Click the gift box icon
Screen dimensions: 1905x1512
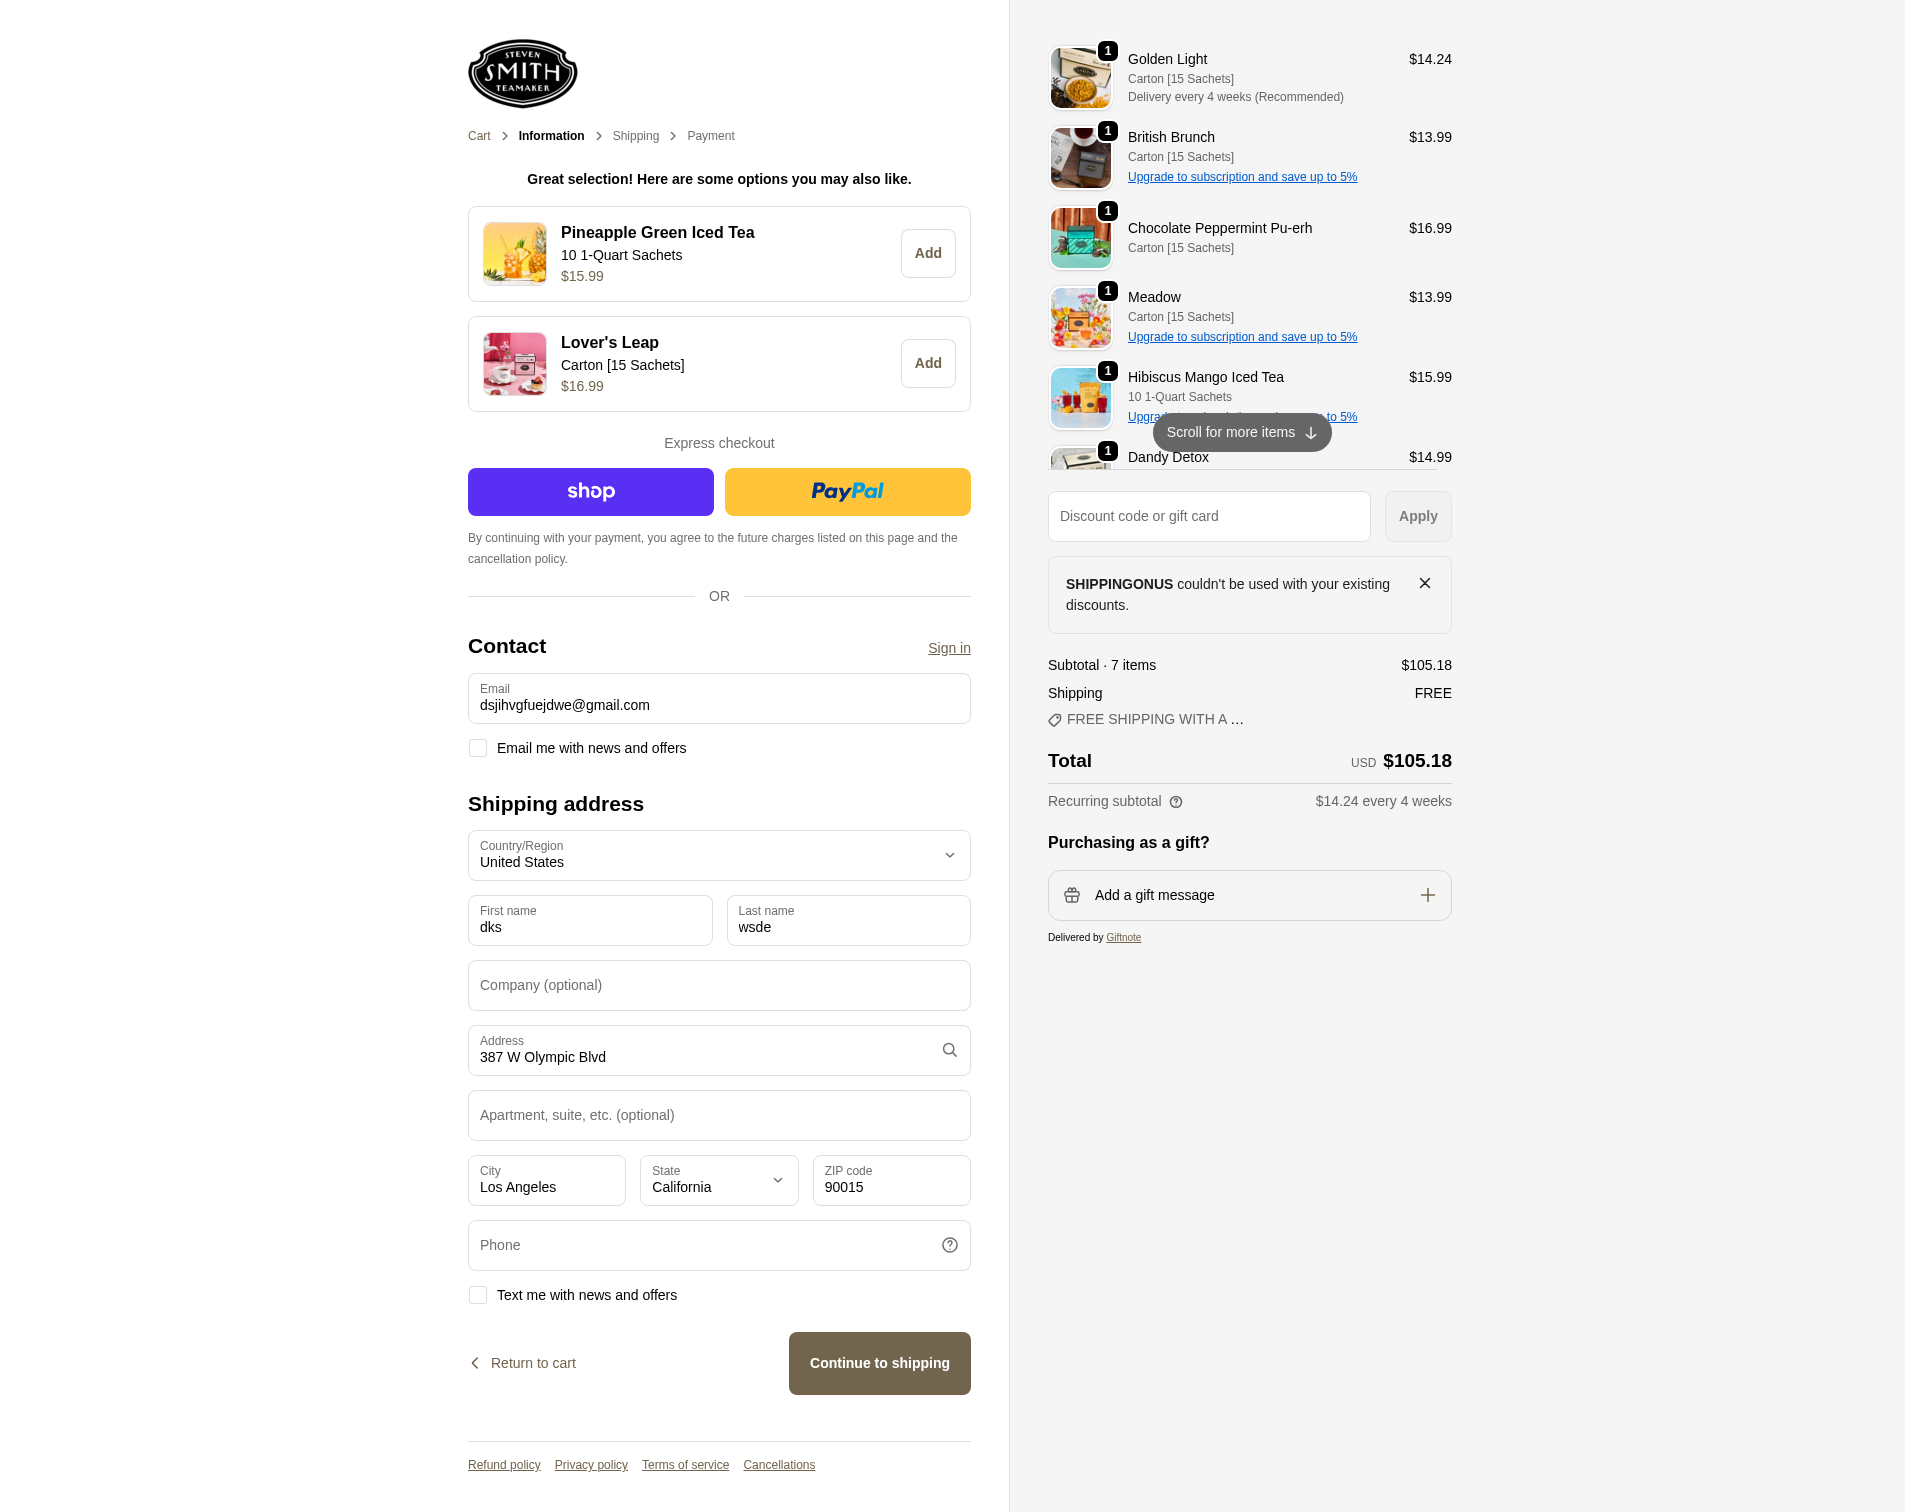click(x=1072, y=895)
